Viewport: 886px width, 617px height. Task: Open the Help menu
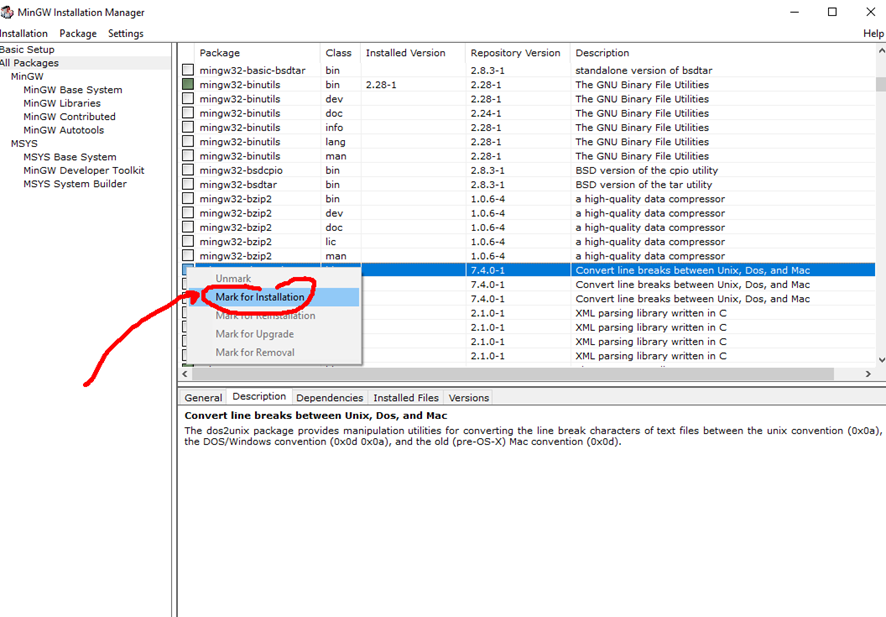coord(873,33)
